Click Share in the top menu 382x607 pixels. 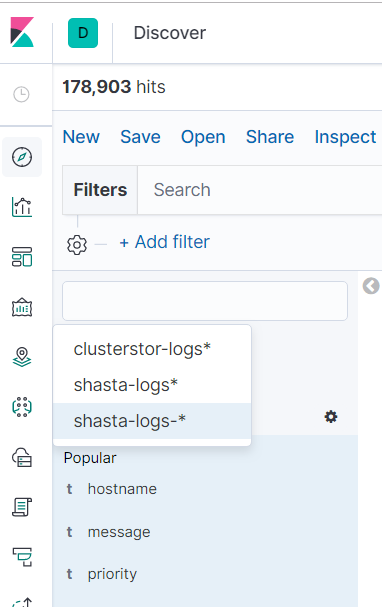[270, 137]
